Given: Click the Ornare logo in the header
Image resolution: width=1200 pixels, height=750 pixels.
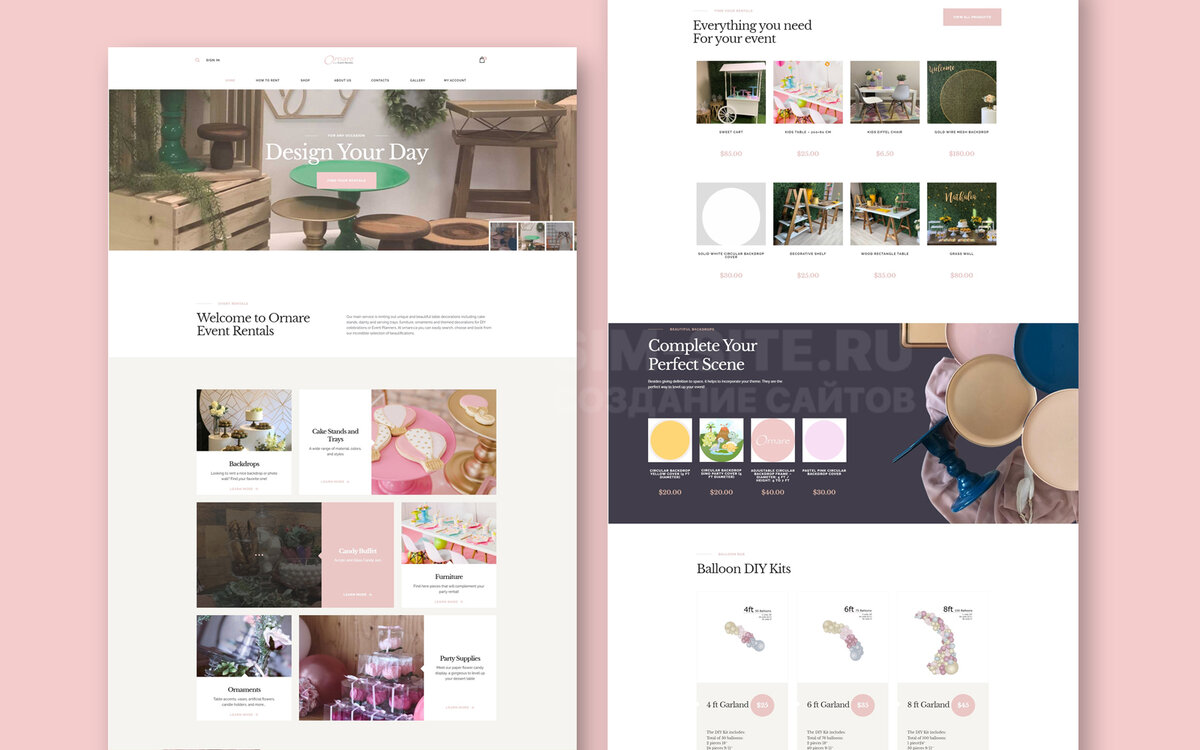Looking at the screenshot, I should pos(340,60).
